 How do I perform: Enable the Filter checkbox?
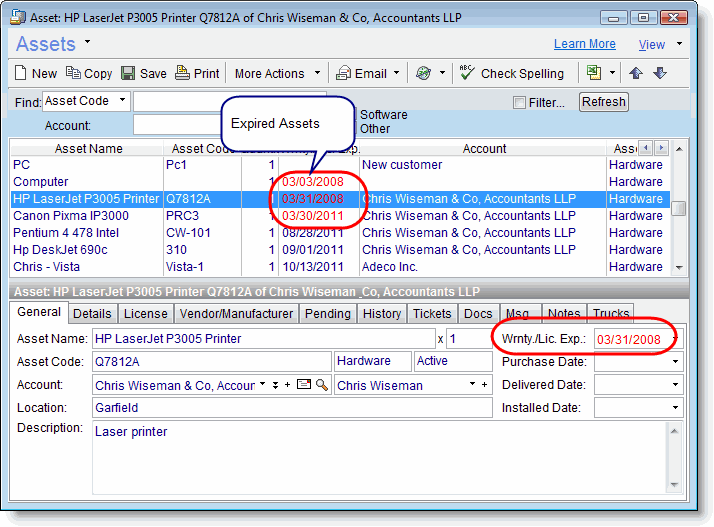pos(518,102)
